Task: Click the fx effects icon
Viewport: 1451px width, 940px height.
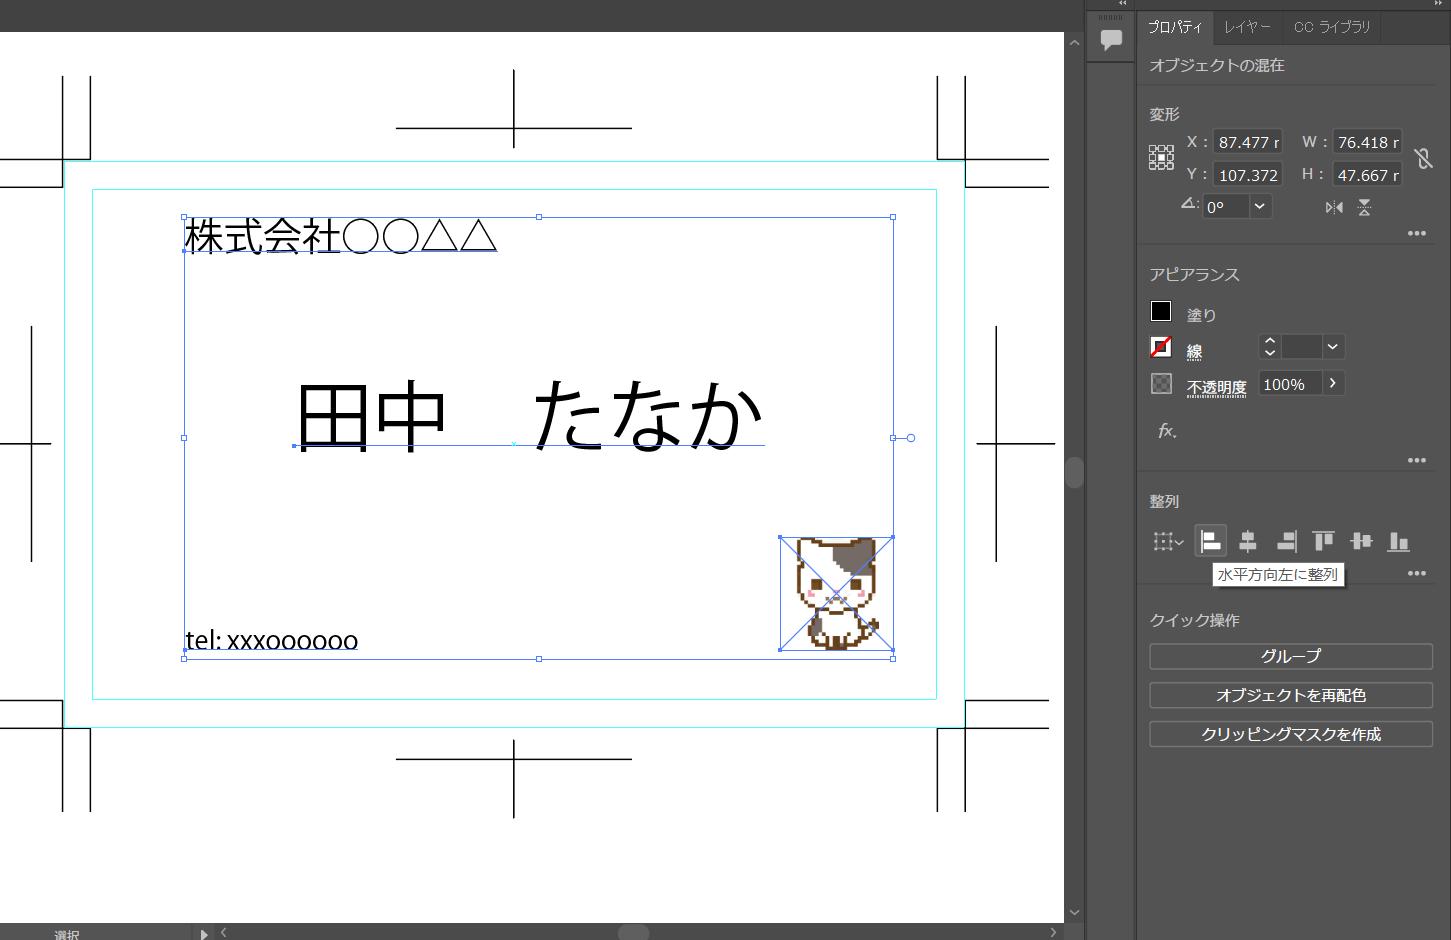Action: click(x=1166, y=431)
